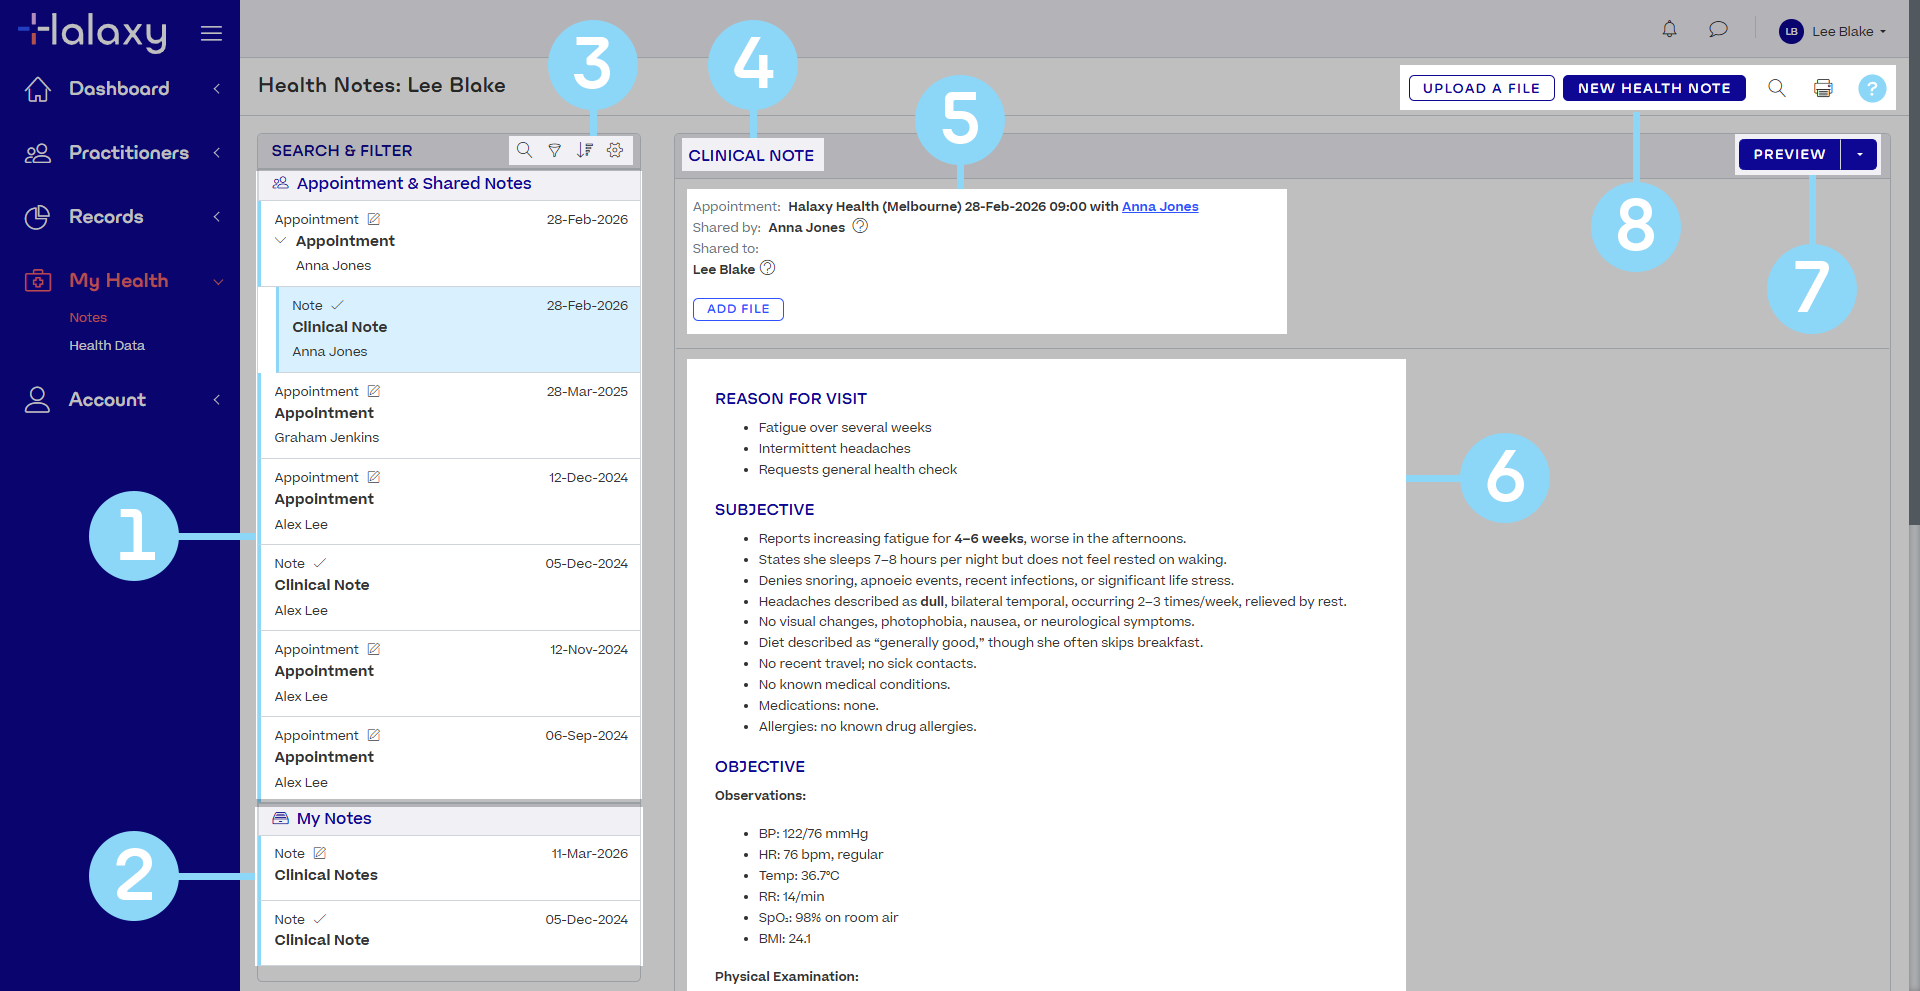Follow the Anna Jones practitioner link
The height and width of the screenshot is (991, 1920).
point(1160,207)
